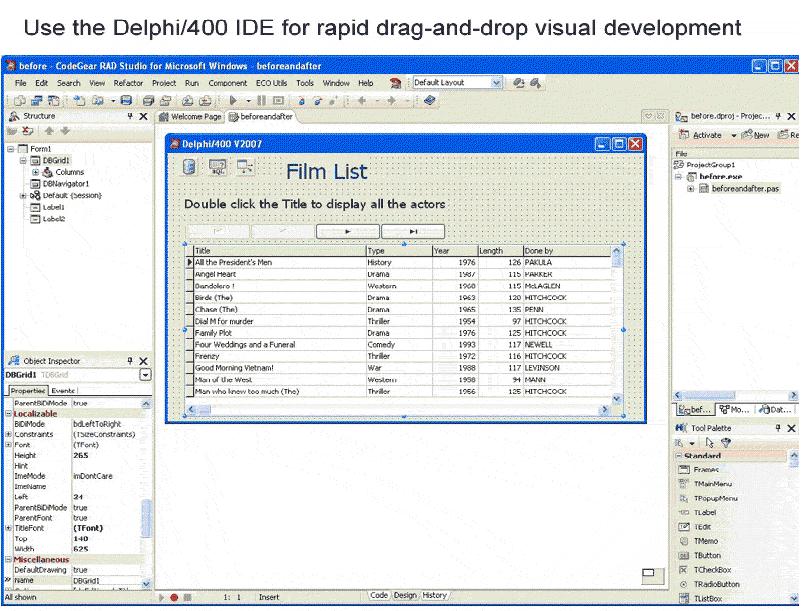Pick TMainMenu from the Tool Palette
This screenshot has height=611, width=803.
(712, 483)
